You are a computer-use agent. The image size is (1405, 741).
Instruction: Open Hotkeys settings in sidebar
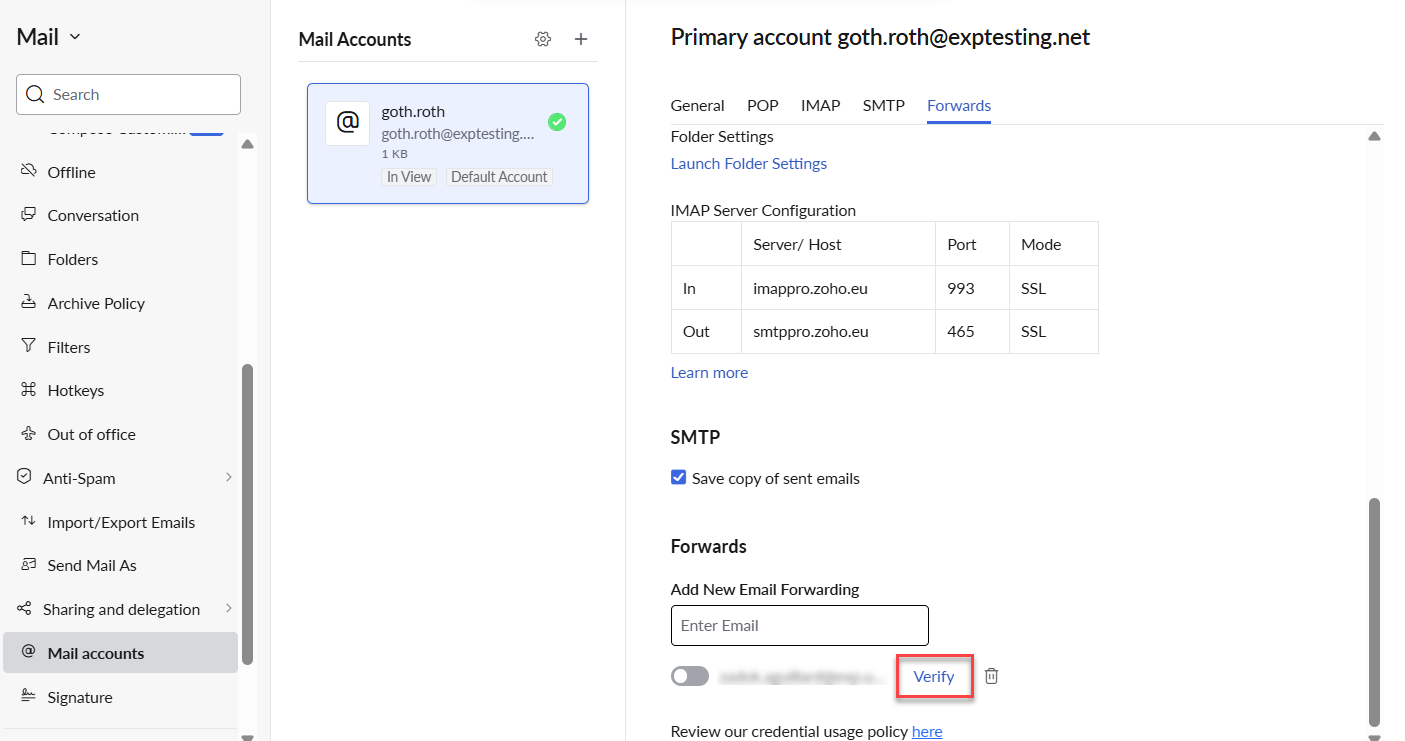coord(75,390)
